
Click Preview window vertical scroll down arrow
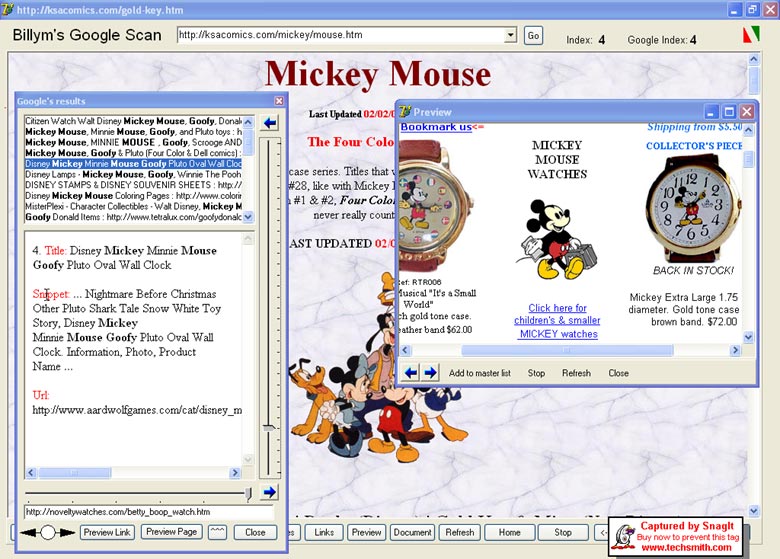pyautogui.click(x=749, y=337)
